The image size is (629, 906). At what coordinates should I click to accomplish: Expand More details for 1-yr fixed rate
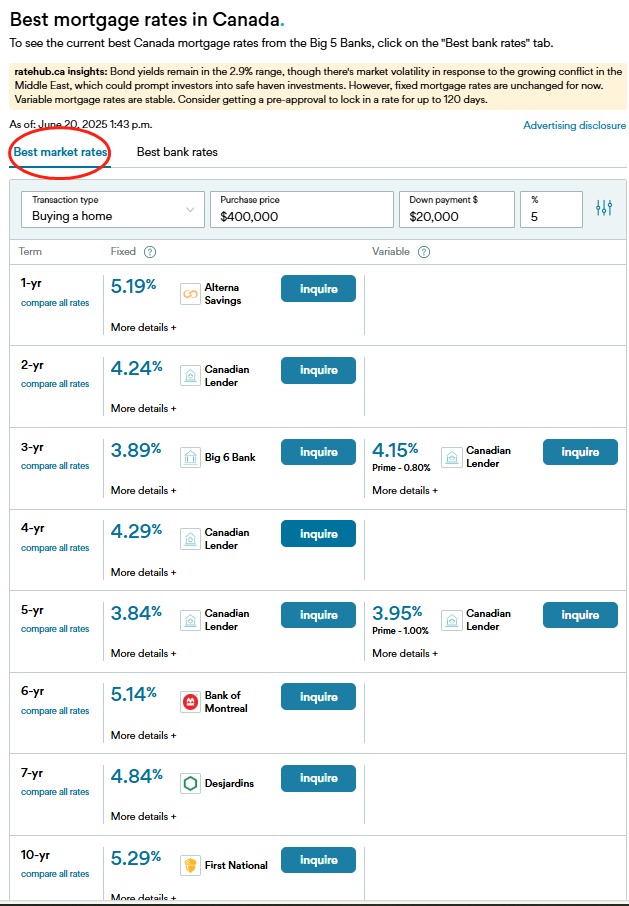click(x=143, y=328)
